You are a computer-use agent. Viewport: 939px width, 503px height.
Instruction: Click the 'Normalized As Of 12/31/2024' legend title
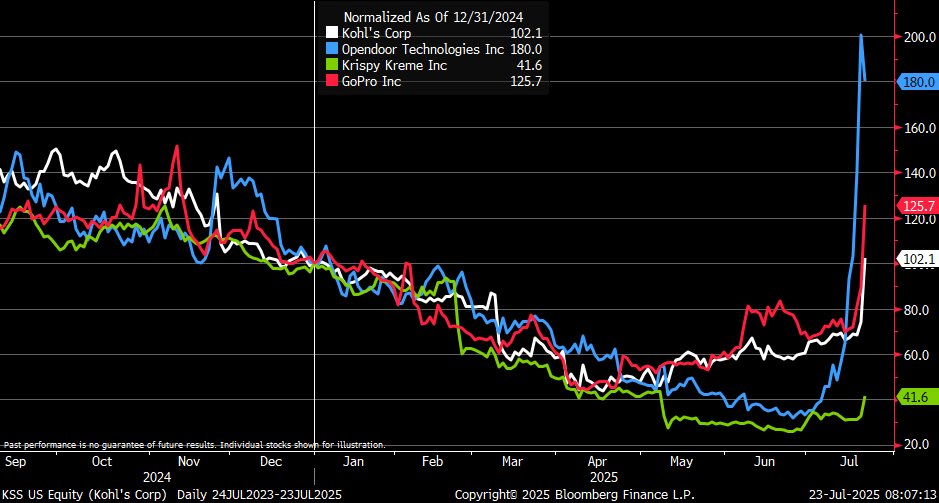click(x=433, y=17)
